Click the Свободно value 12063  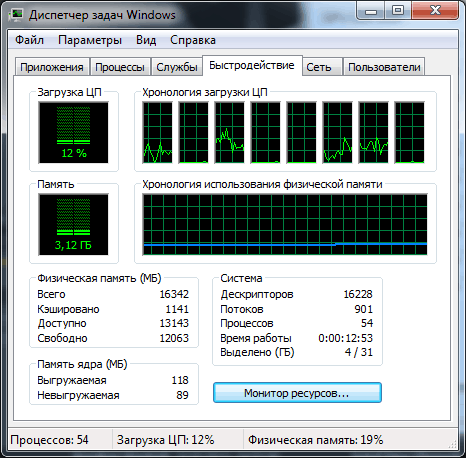pyautogui.click(x=174, y=338)
